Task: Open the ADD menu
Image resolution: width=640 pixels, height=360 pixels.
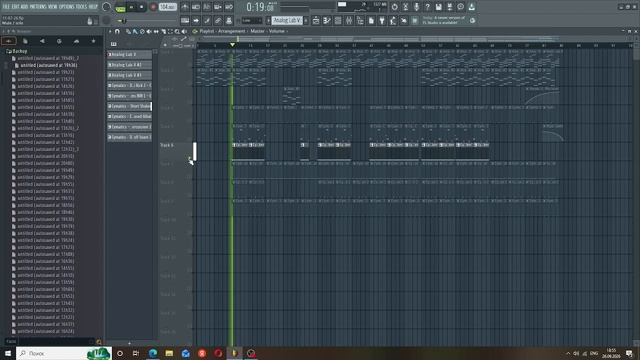Action: point(24,7)
